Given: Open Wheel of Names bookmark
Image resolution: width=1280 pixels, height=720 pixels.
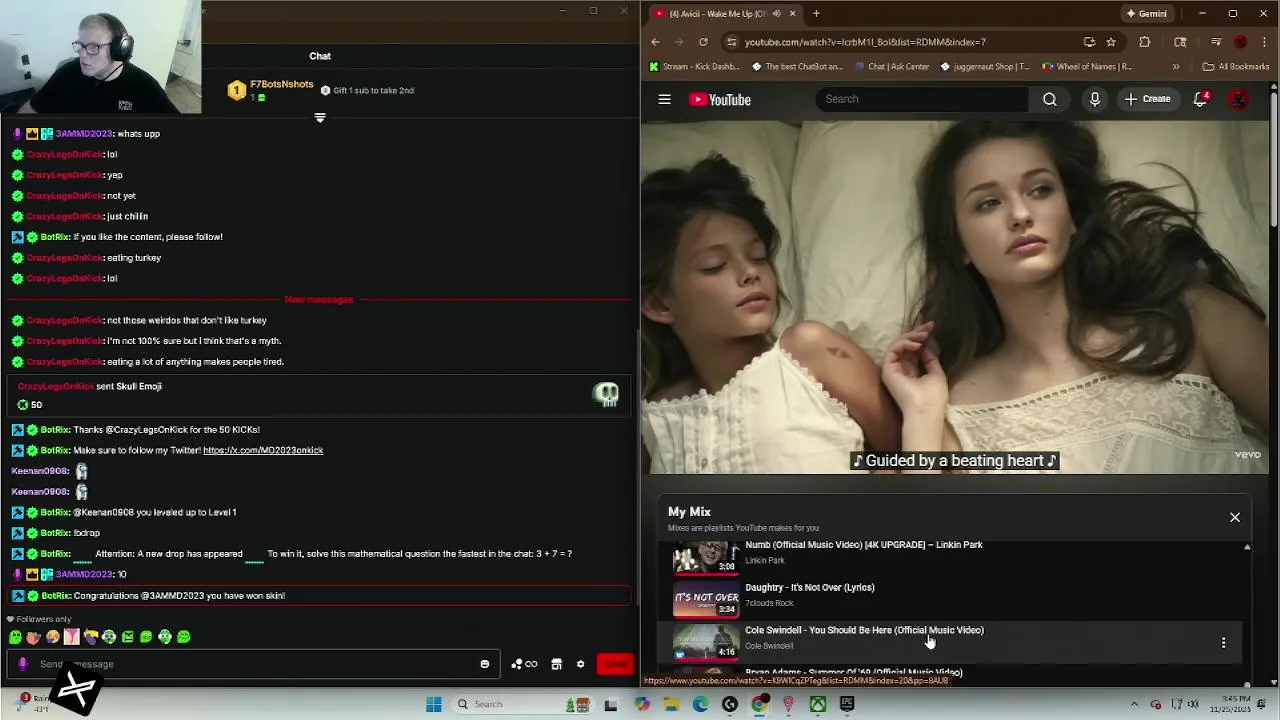Looking at the screenshot, I should point(1087,67).
